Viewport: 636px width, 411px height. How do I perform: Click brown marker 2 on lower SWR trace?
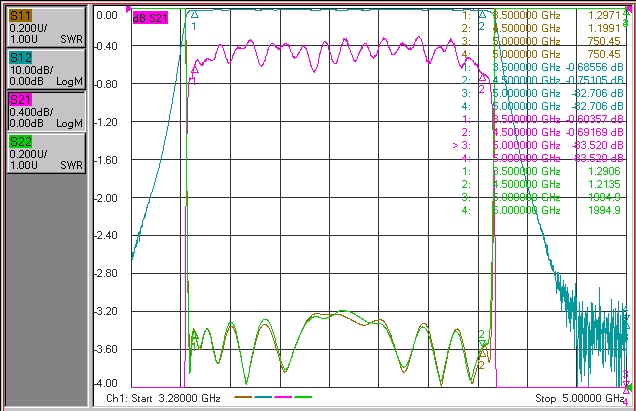pos(483,354)
